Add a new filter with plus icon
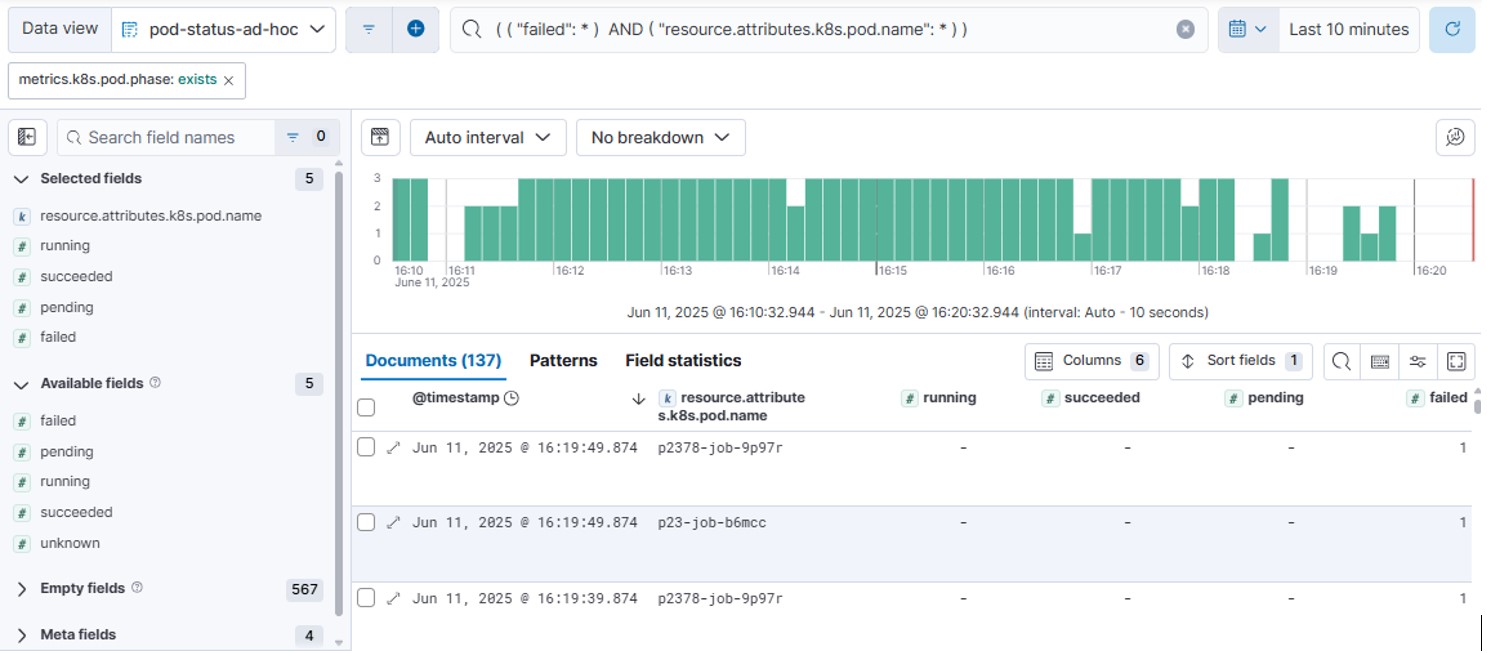Image resolution: width=1487 pixels, height=653 pixels. 416,29
